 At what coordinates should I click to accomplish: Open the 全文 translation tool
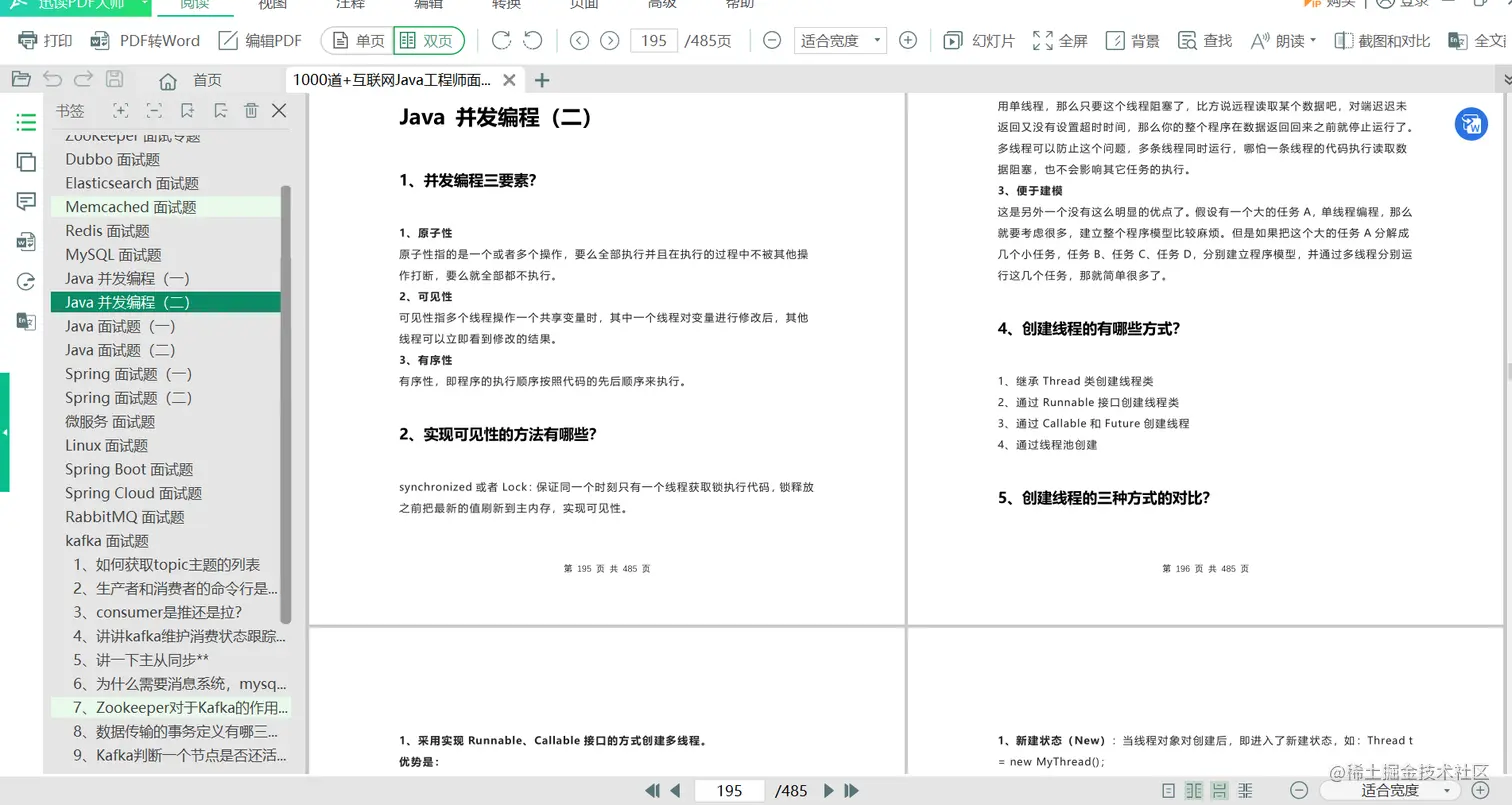coord(1479,41)
